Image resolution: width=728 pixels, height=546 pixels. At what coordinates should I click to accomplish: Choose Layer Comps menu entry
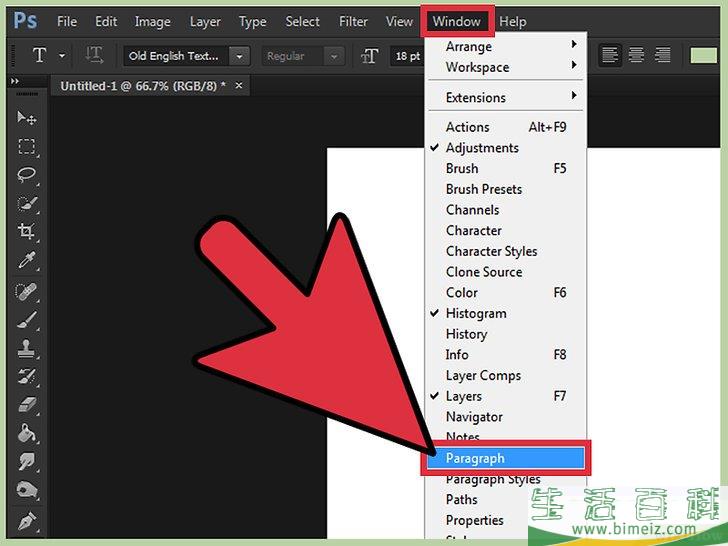pos(506,375)
